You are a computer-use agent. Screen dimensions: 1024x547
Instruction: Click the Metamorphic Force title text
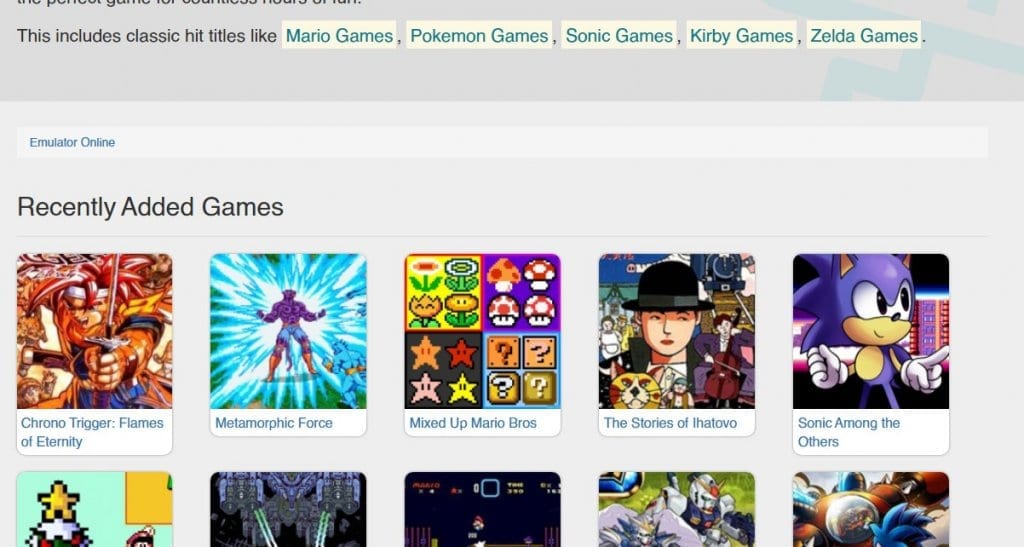click(x=274, y=423)
